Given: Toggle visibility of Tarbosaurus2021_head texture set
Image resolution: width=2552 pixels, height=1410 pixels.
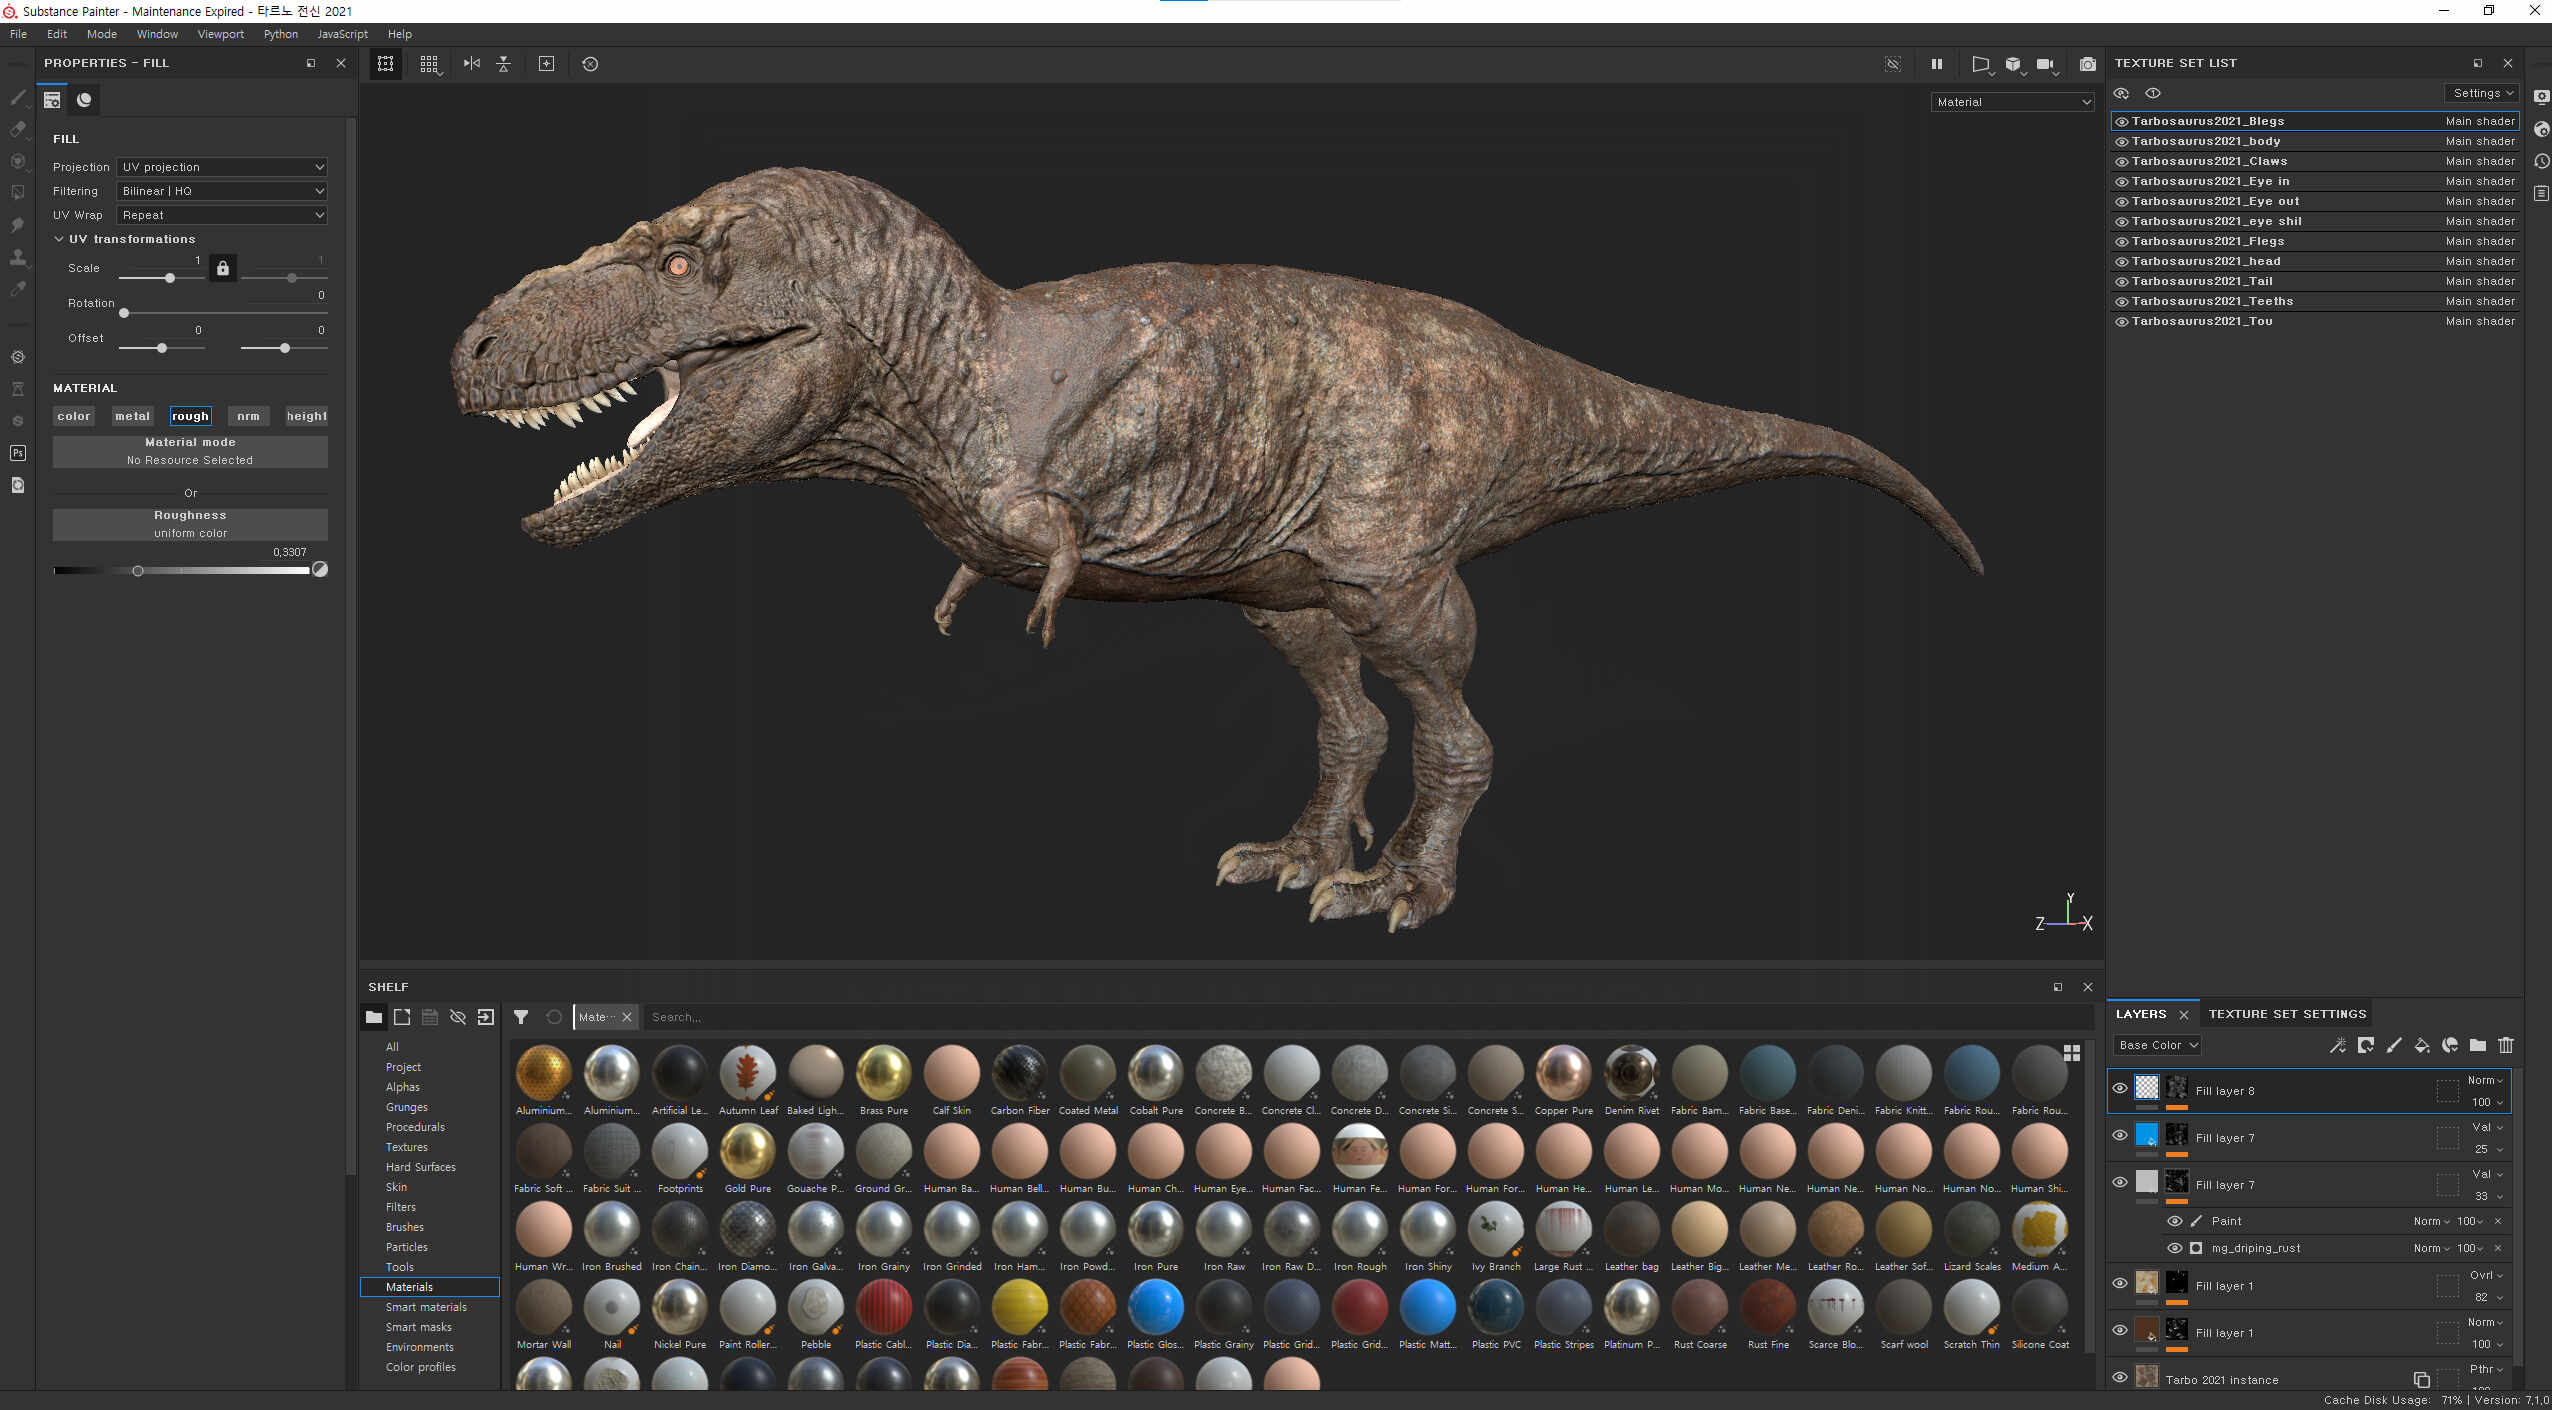Looking at the screenshot, I should pyautogui.click(x=2121, y=262).
